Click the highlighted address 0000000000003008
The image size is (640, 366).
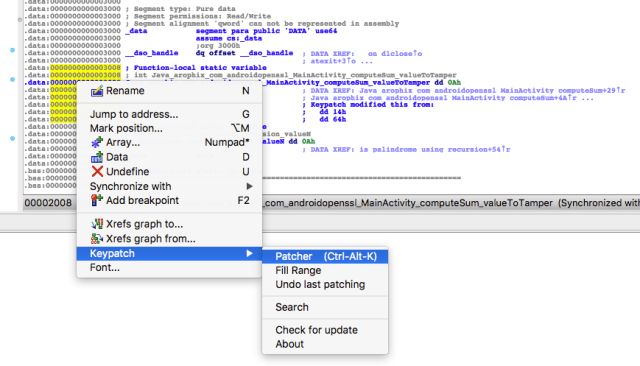85,68
